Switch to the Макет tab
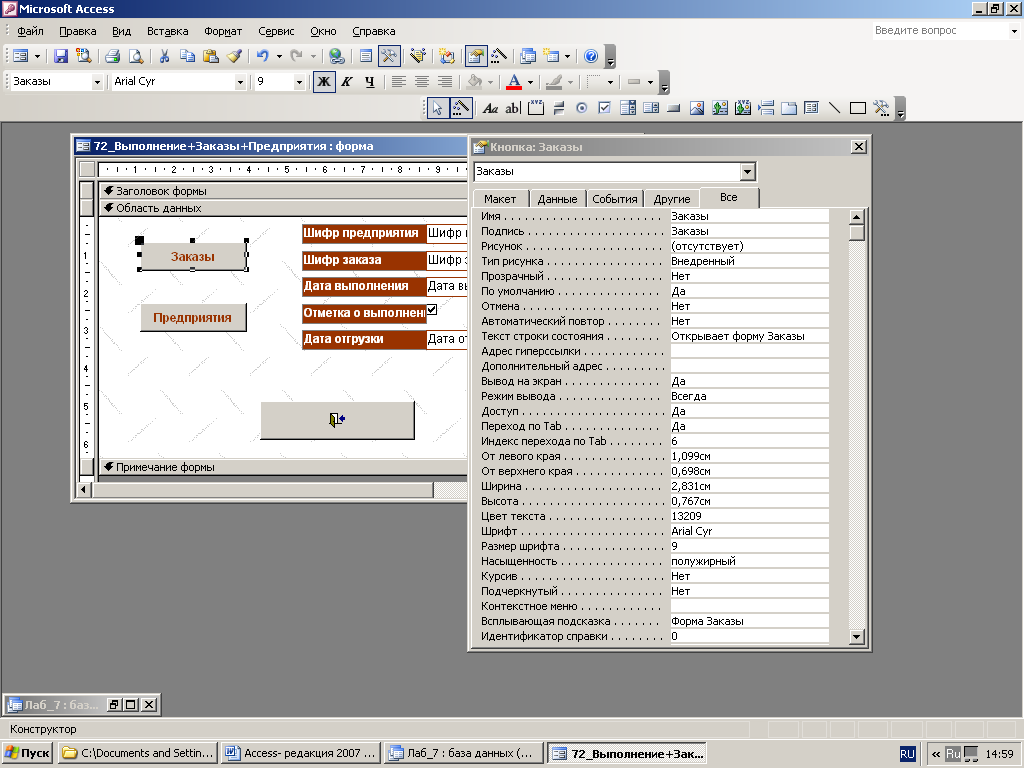 (500, 199)
